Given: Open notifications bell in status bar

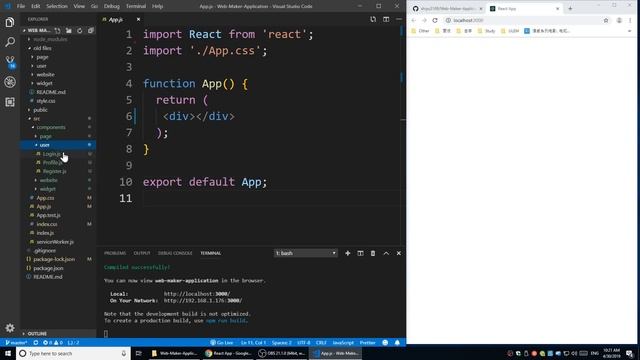Looking at the screenshot, I should [x=397, y=342].
